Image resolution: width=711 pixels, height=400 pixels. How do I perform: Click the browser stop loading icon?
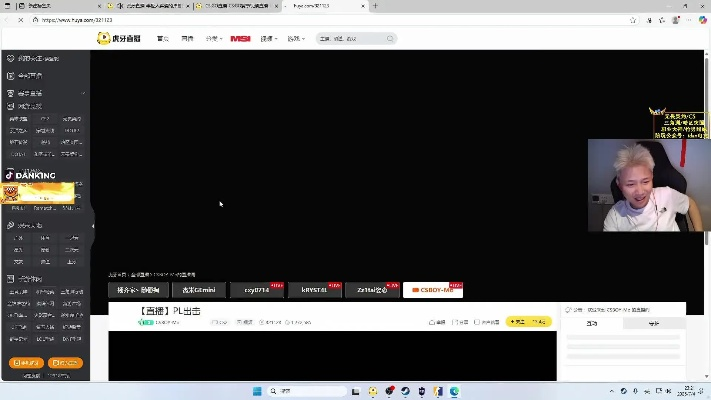[x=21, y=19]
